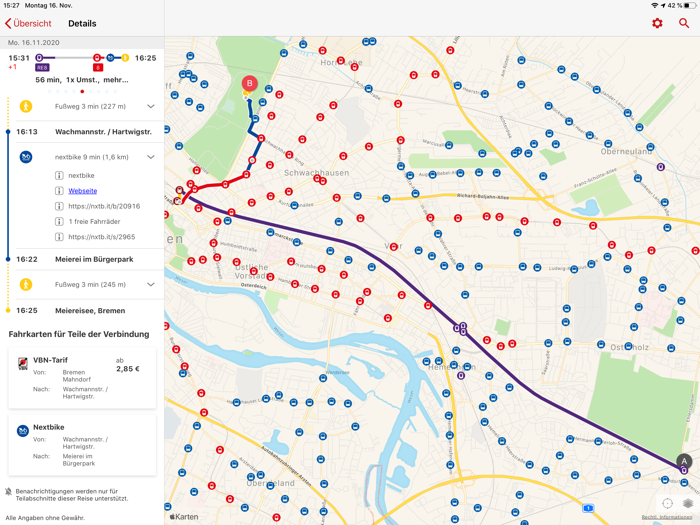Click date header Mo. 16.11.2020
The height and width of the screenshot is (525, 700).
33,43
